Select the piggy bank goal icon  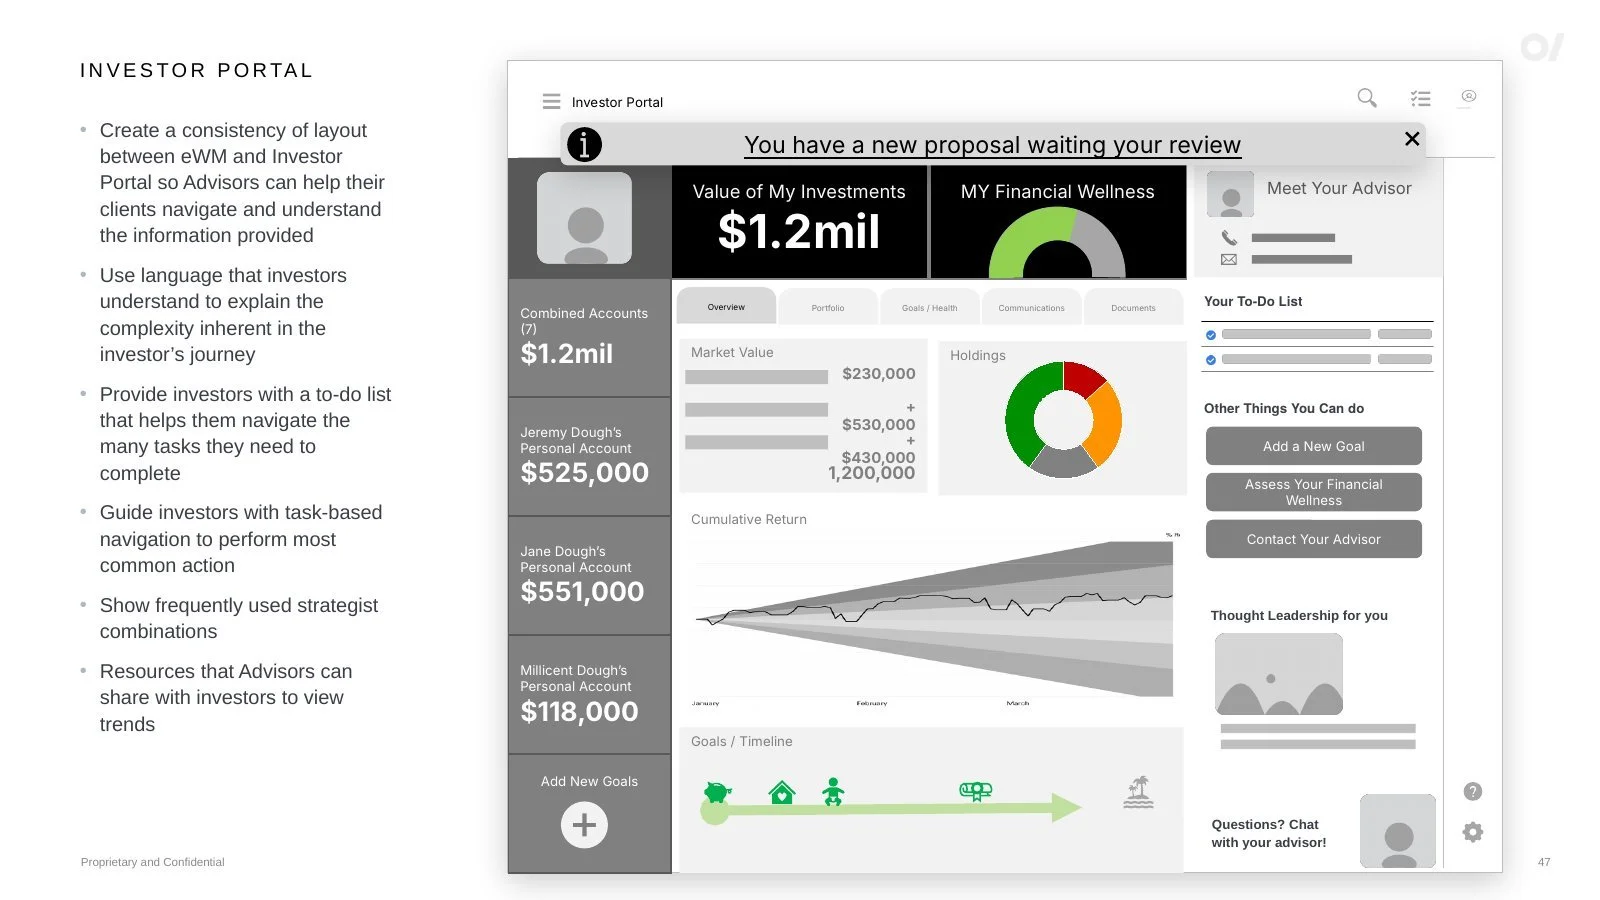tap(717, 792)
